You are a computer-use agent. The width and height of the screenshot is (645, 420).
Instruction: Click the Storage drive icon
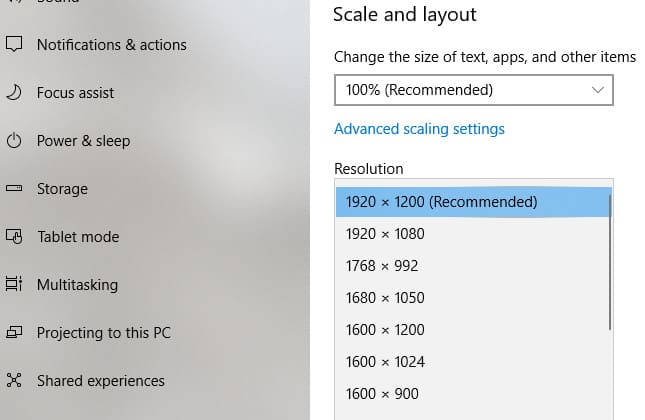(14, 188)
